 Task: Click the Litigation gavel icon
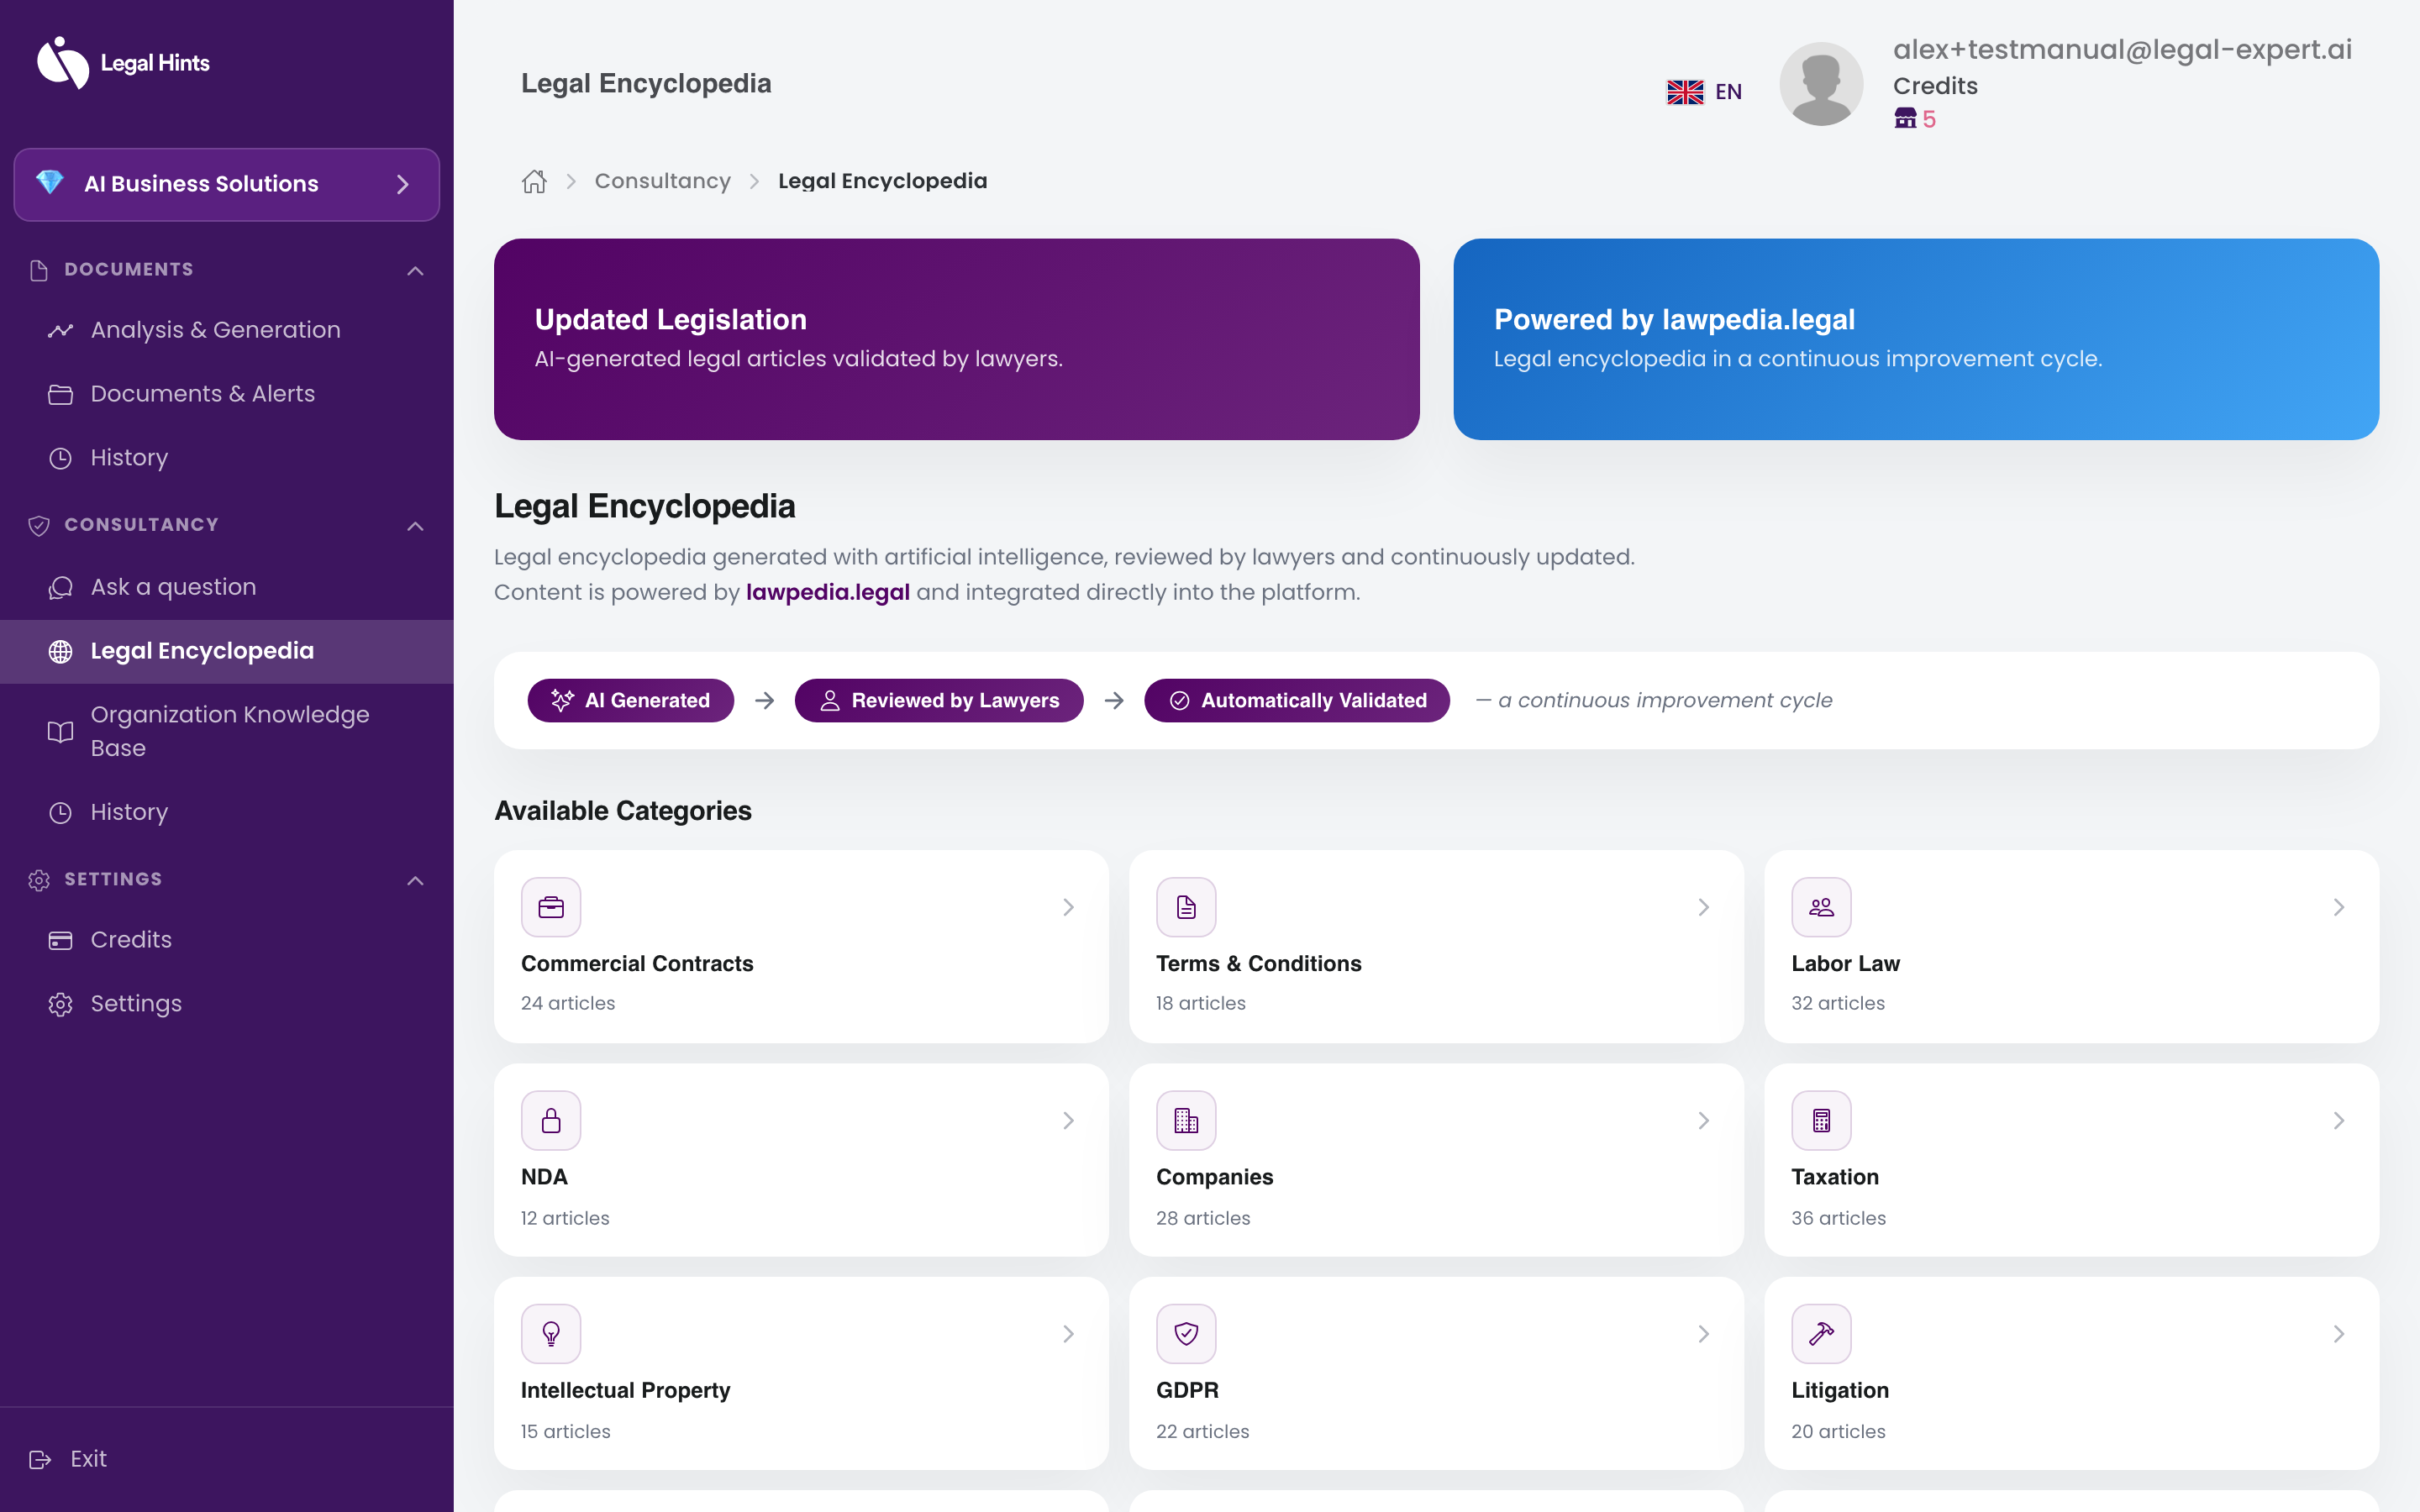tap(1821, 1333)
